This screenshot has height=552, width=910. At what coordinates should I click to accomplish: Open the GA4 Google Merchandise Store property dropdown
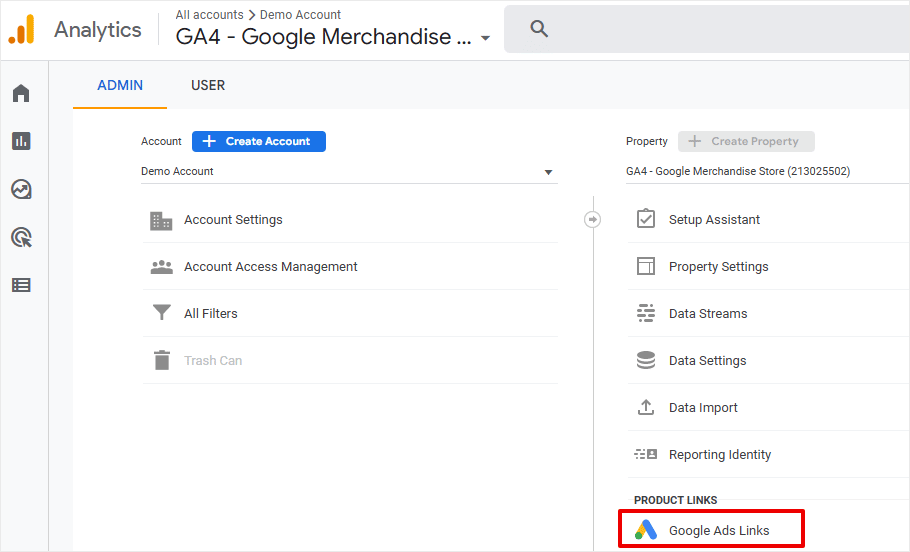(x=767, y=171)
